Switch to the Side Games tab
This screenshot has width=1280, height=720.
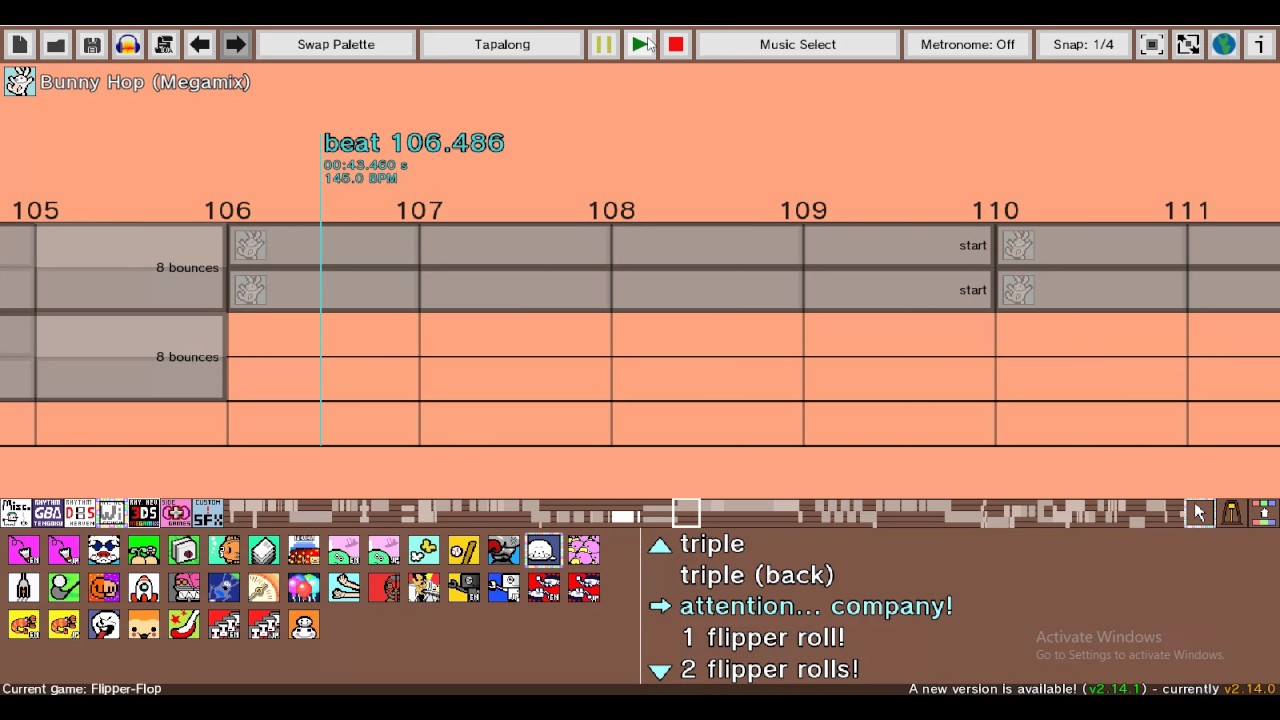(x=176, y=513)
